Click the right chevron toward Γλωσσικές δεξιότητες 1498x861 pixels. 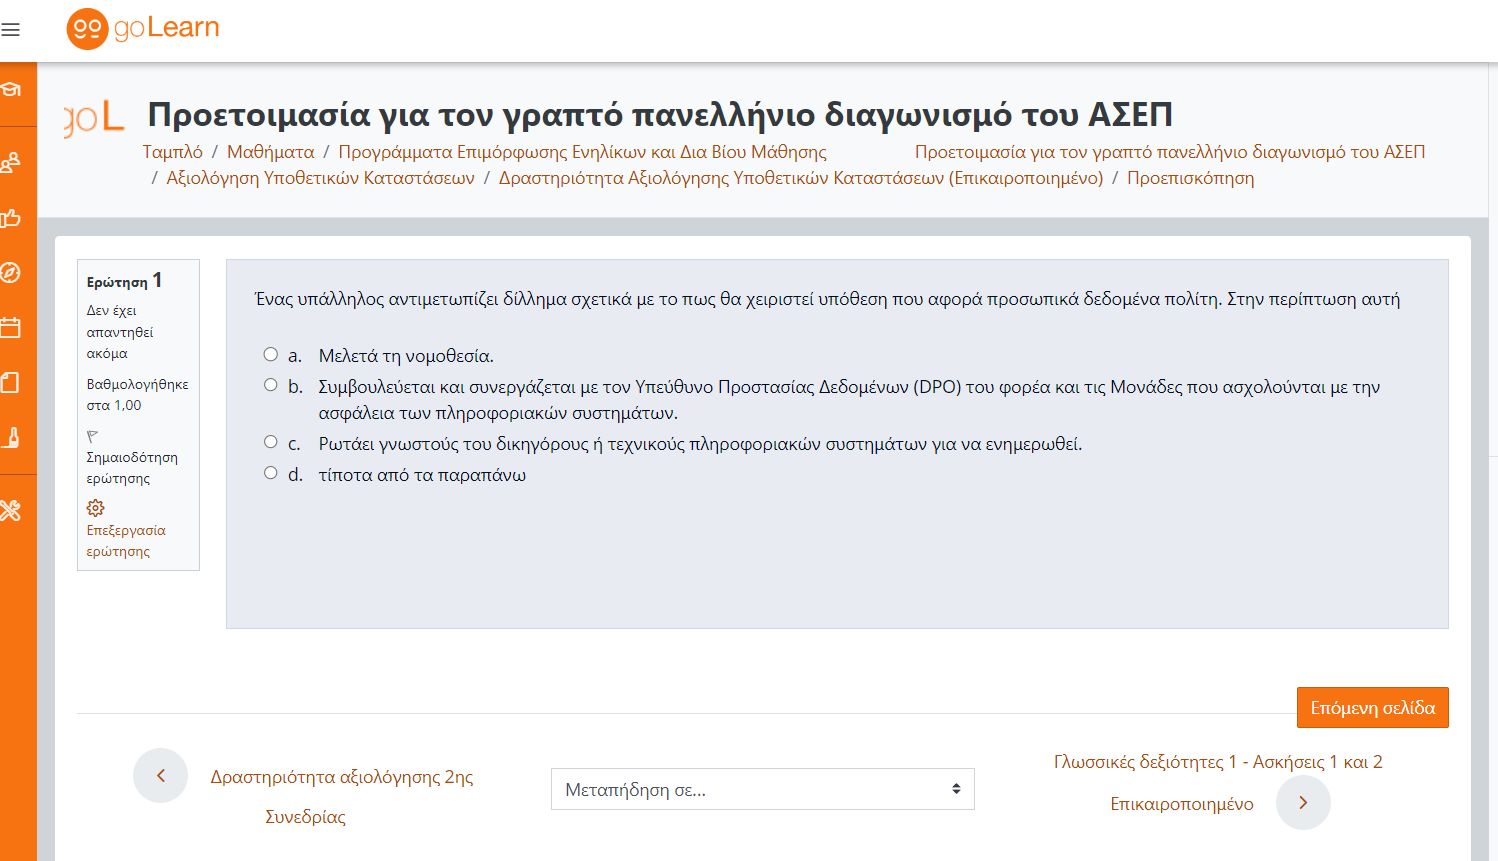[x=1303, y=802]
